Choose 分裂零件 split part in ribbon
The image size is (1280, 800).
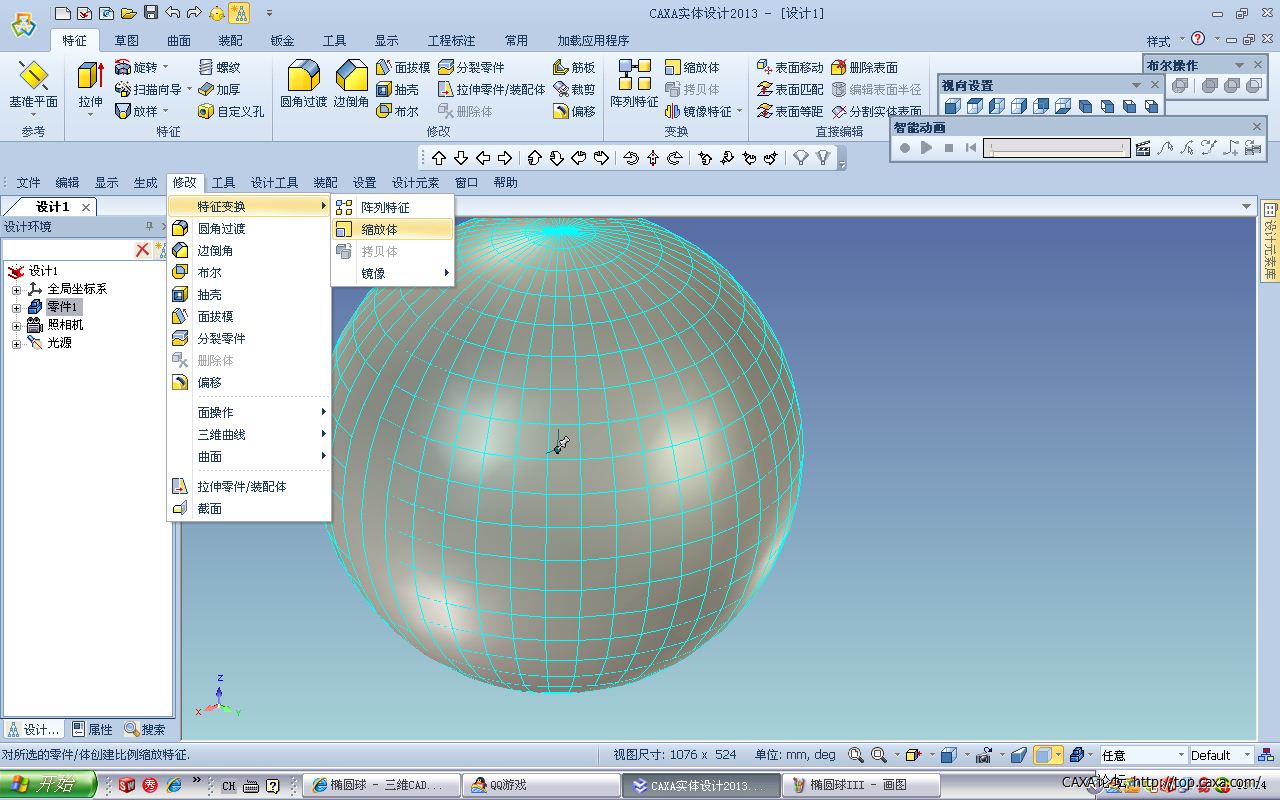tap(471, 67)
